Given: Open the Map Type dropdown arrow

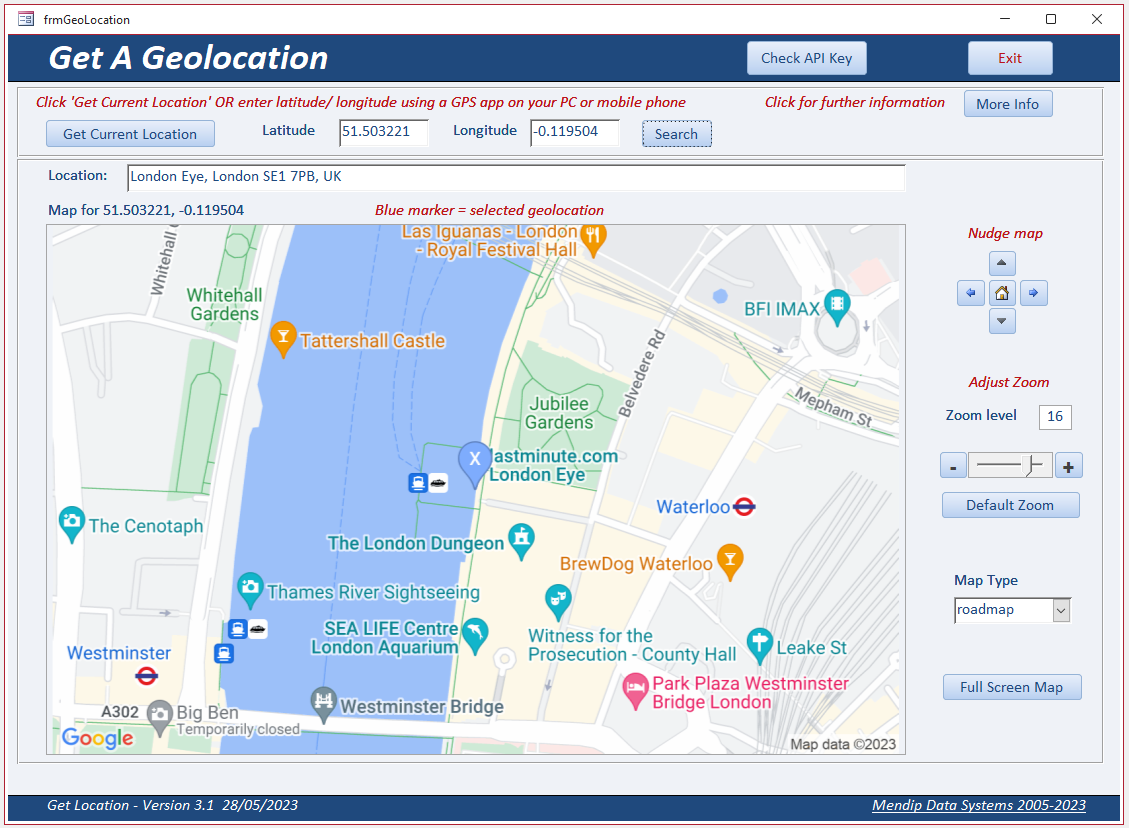Looking at the screenshot, I should [1061, 611].
